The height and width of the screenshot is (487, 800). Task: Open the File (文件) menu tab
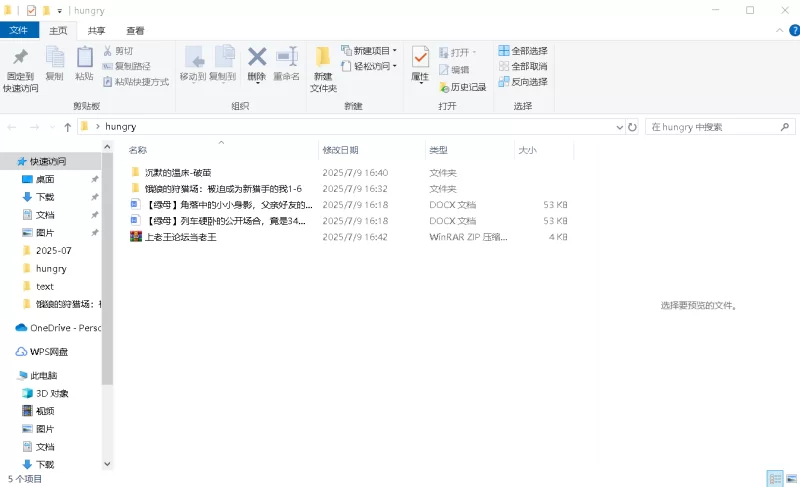tap(19, 30)
